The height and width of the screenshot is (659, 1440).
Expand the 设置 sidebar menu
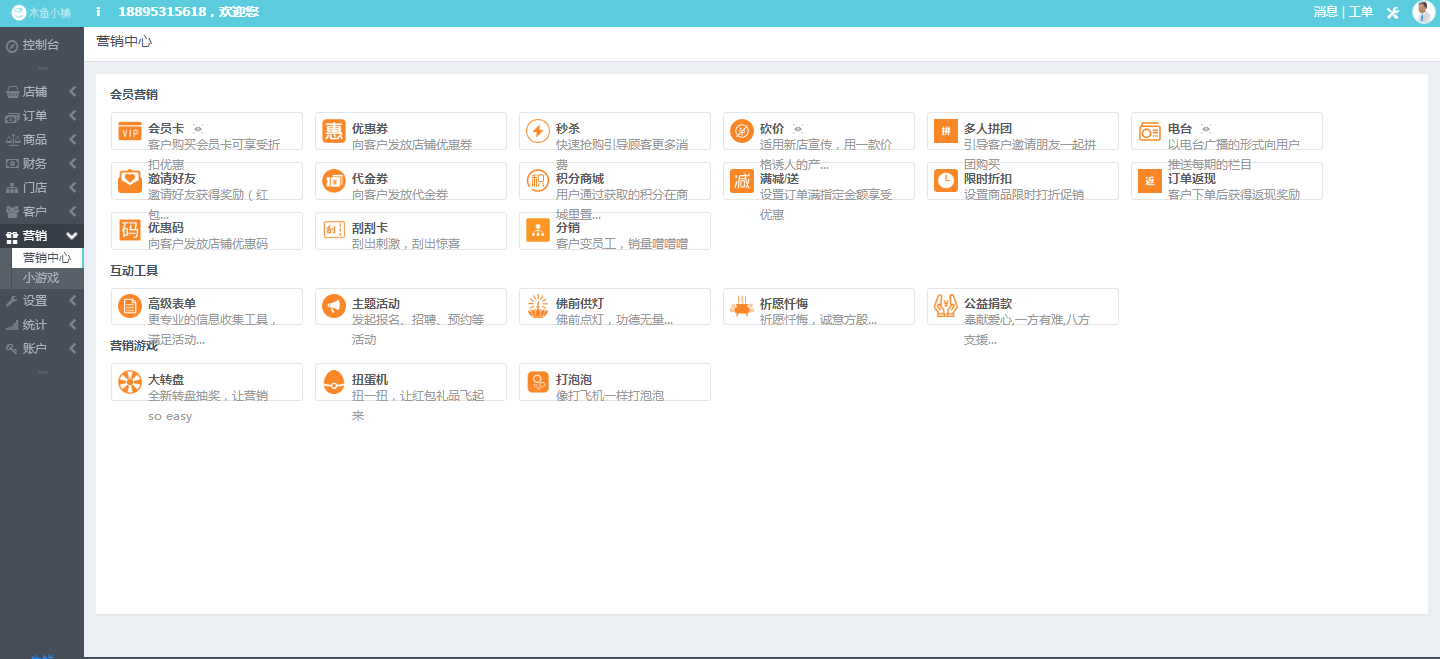pyautogui.click(x=41, y=301)
